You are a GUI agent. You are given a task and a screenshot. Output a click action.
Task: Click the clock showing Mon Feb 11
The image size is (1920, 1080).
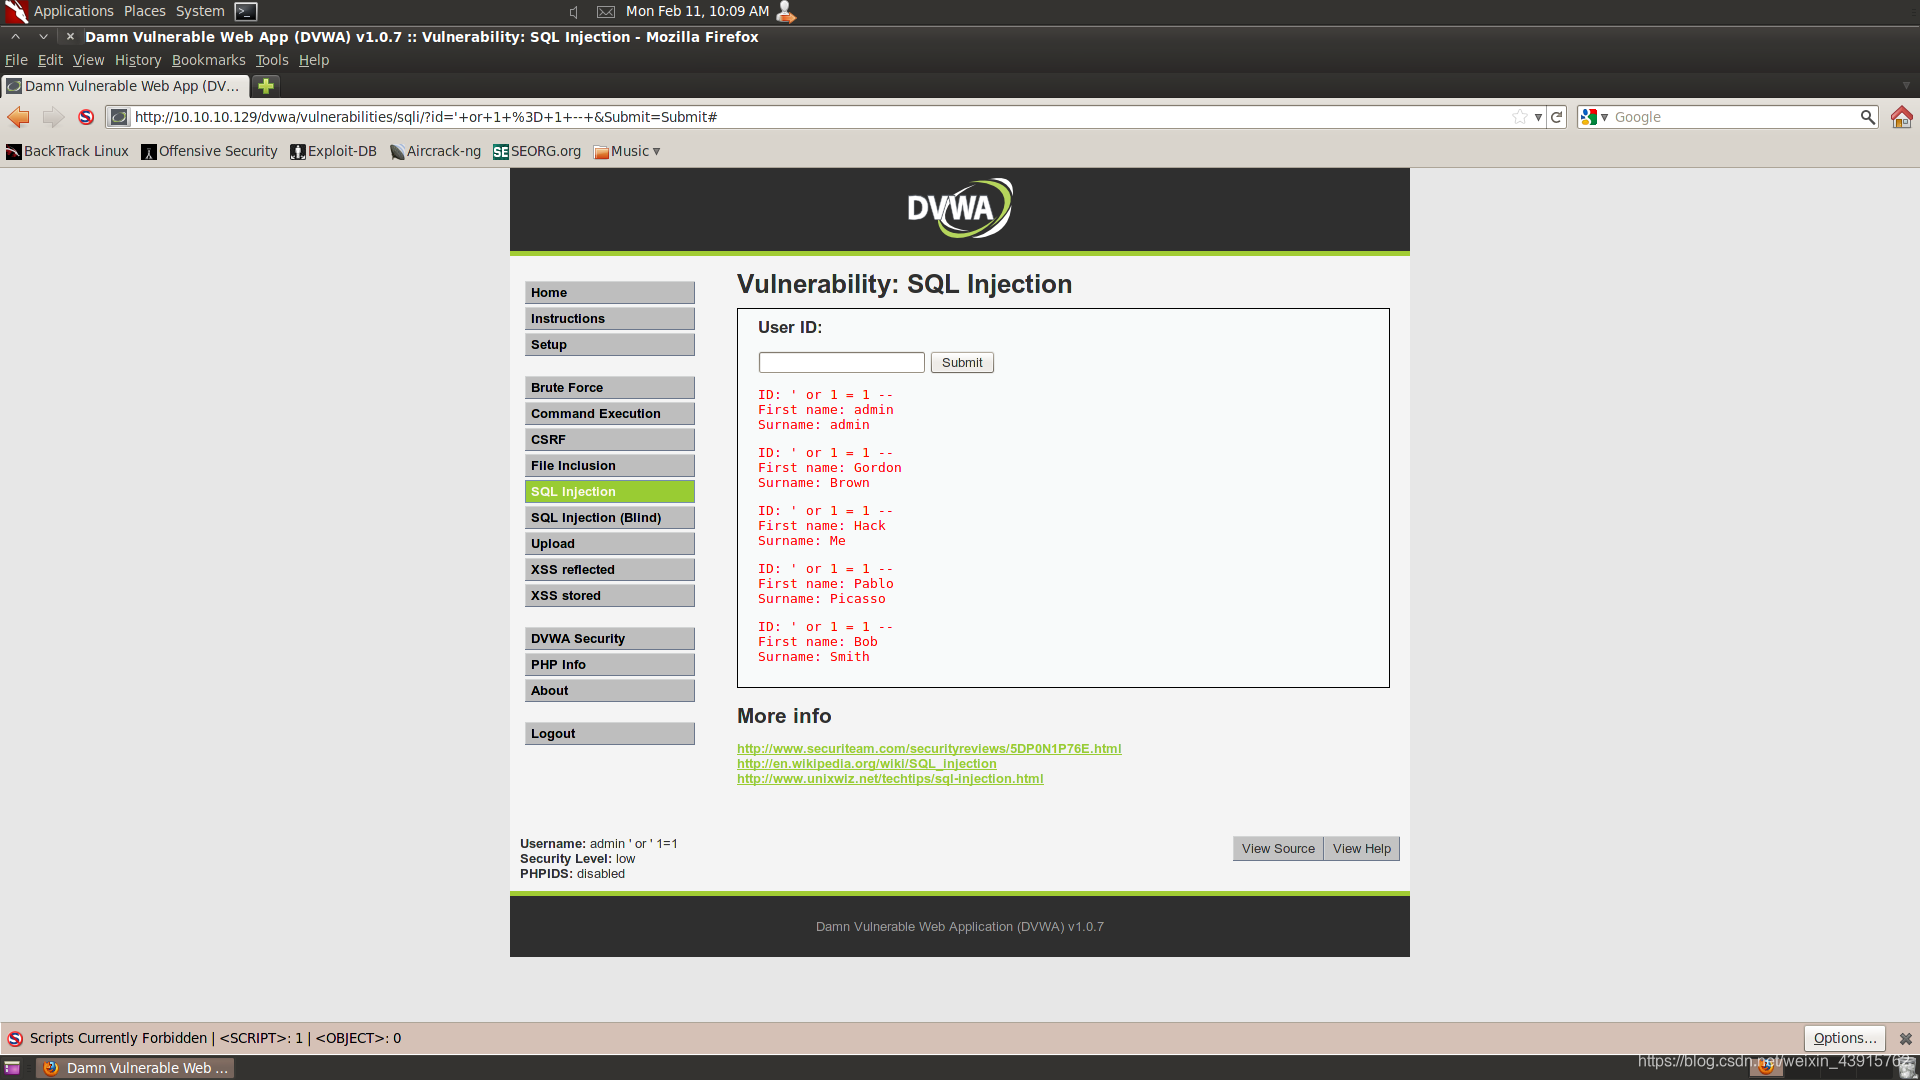(x=697, y=11)
